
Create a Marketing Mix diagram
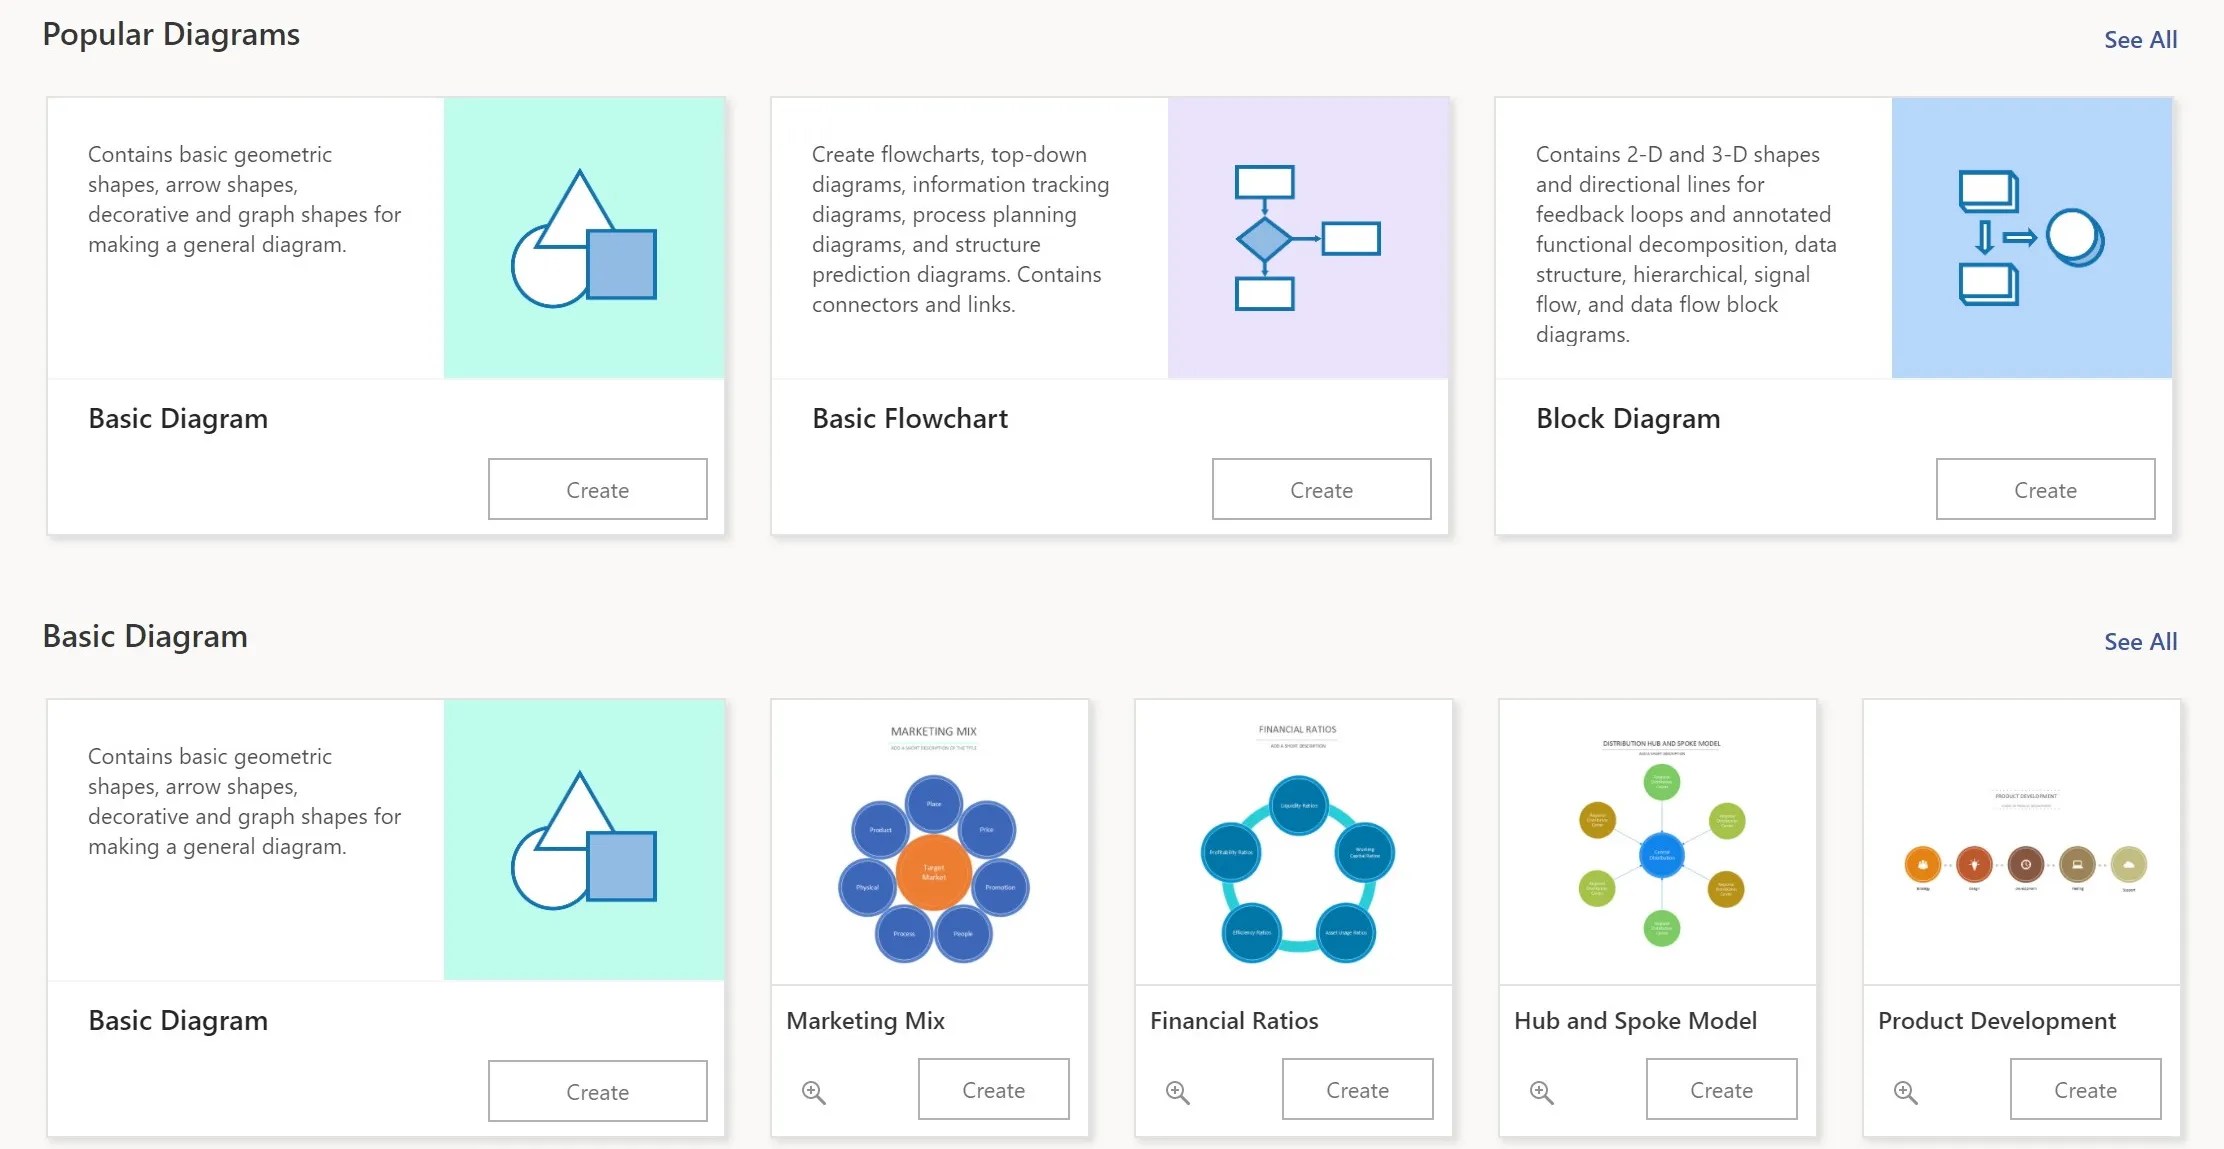coord(993,1089)
